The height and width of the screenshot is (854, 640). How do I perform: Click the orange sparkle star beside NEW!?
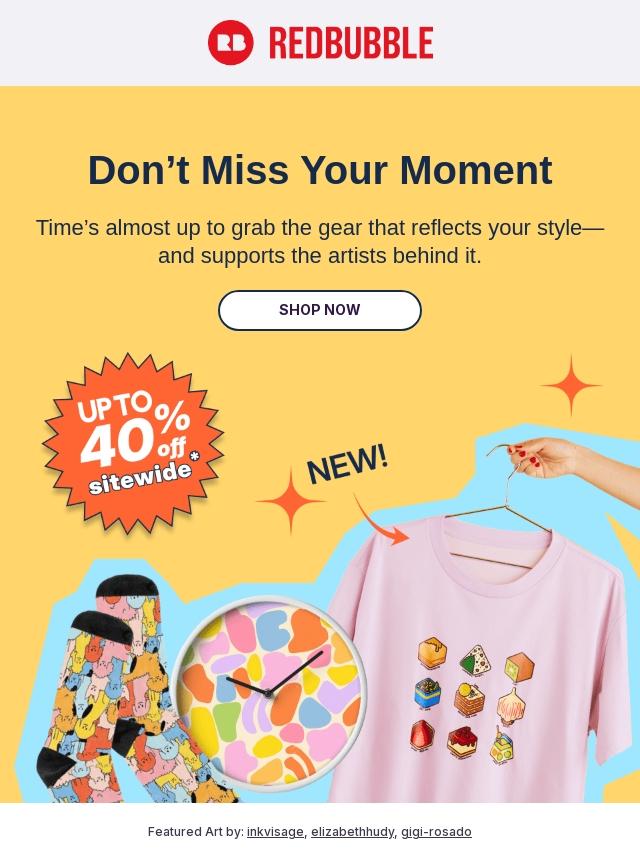click(x=290, y=501)
